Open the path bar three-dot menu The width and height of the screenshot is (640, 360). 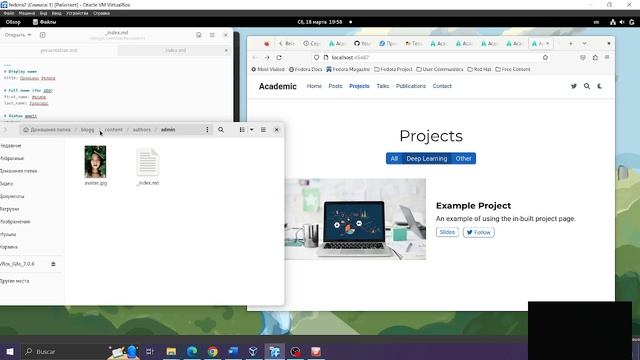tap(207, 130)
